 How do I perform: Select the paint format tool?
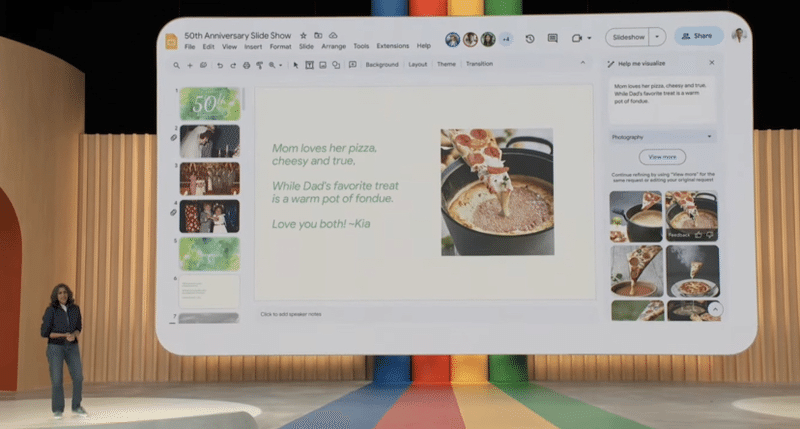260,65
